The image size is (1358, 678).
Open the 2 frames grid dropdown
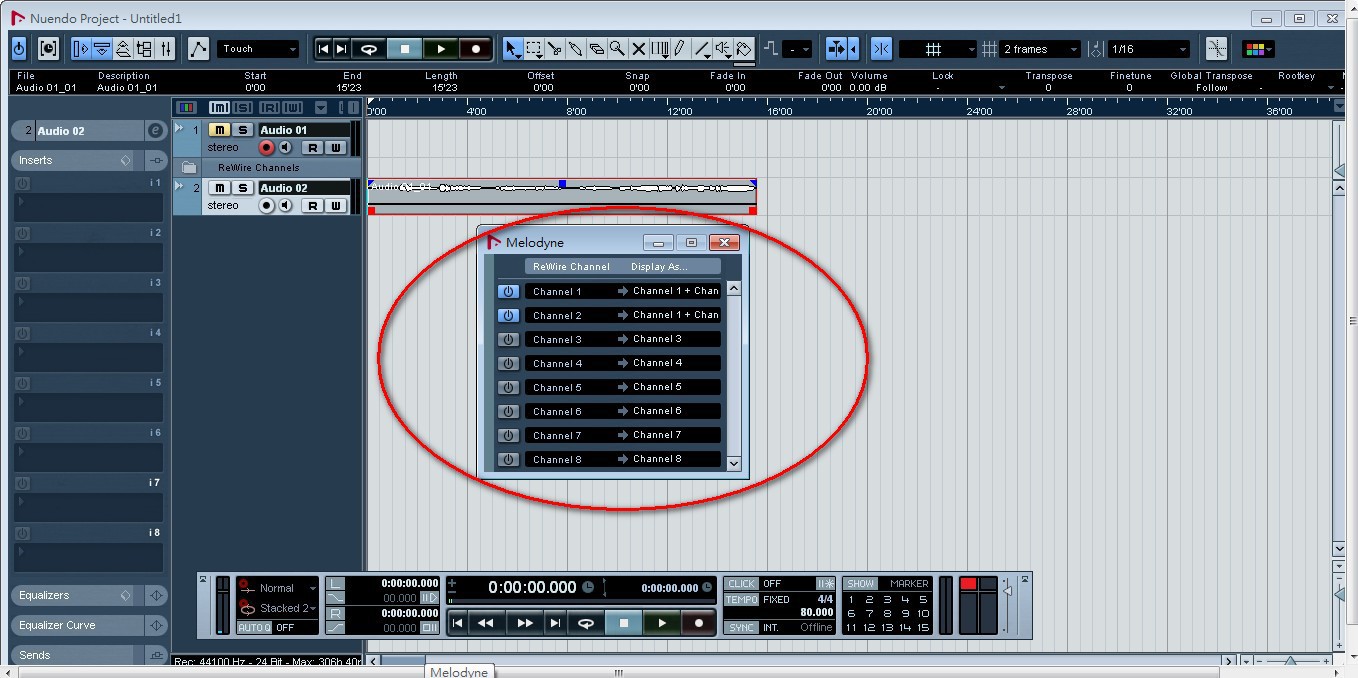click(1040, 49)
